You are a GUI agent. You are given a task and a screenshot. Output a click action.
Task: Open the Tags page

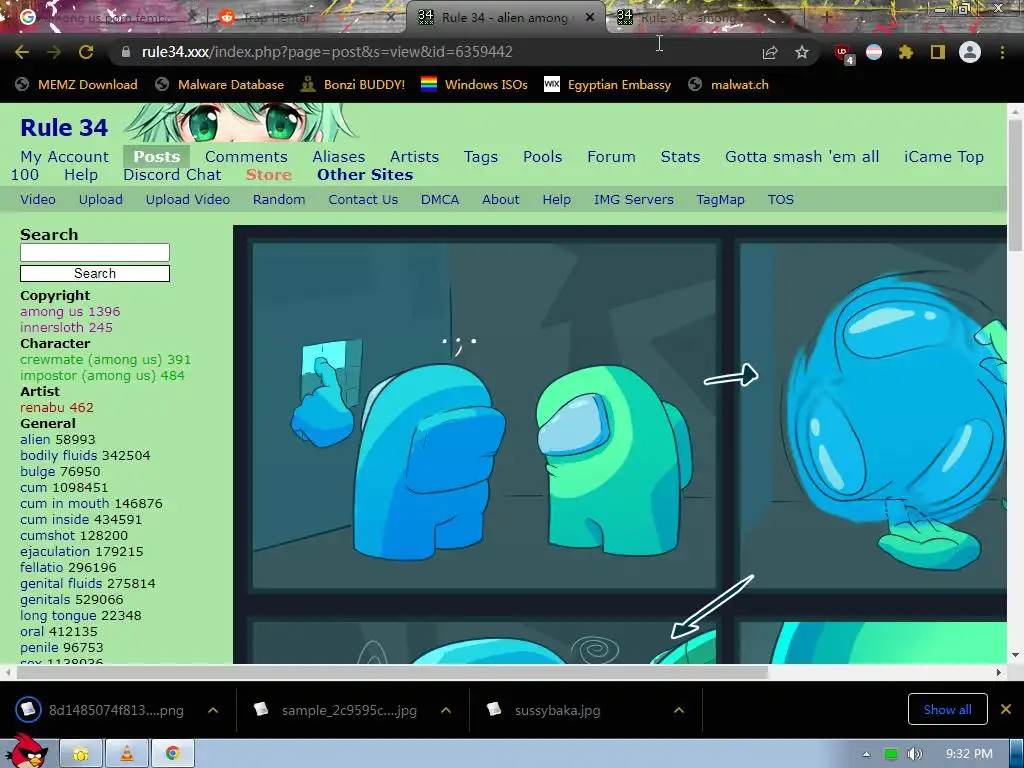[481, 157]
